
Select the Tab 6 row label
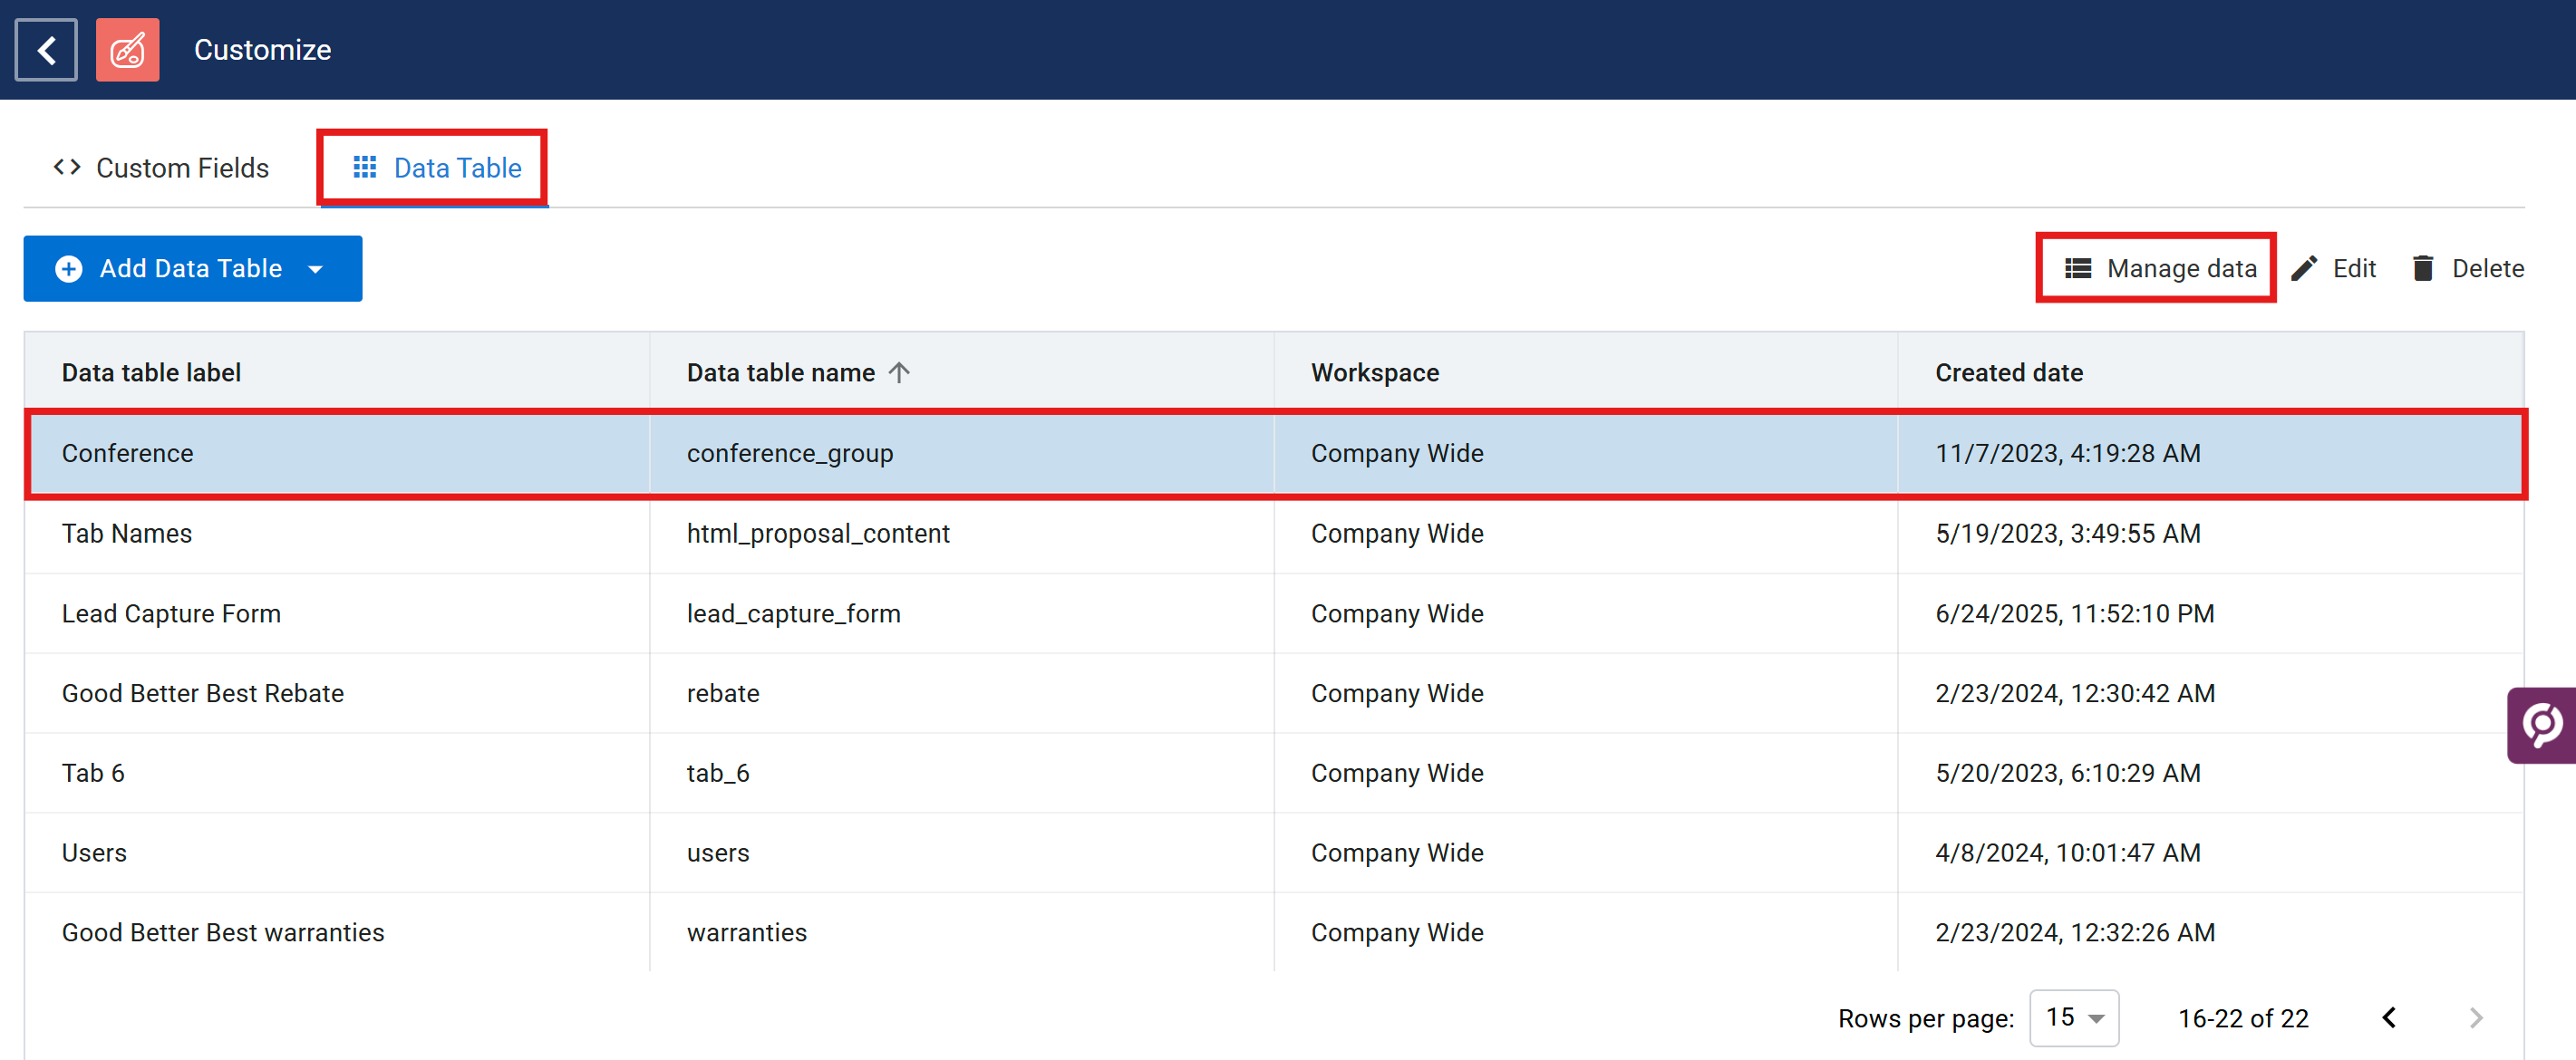click(94, 773)
